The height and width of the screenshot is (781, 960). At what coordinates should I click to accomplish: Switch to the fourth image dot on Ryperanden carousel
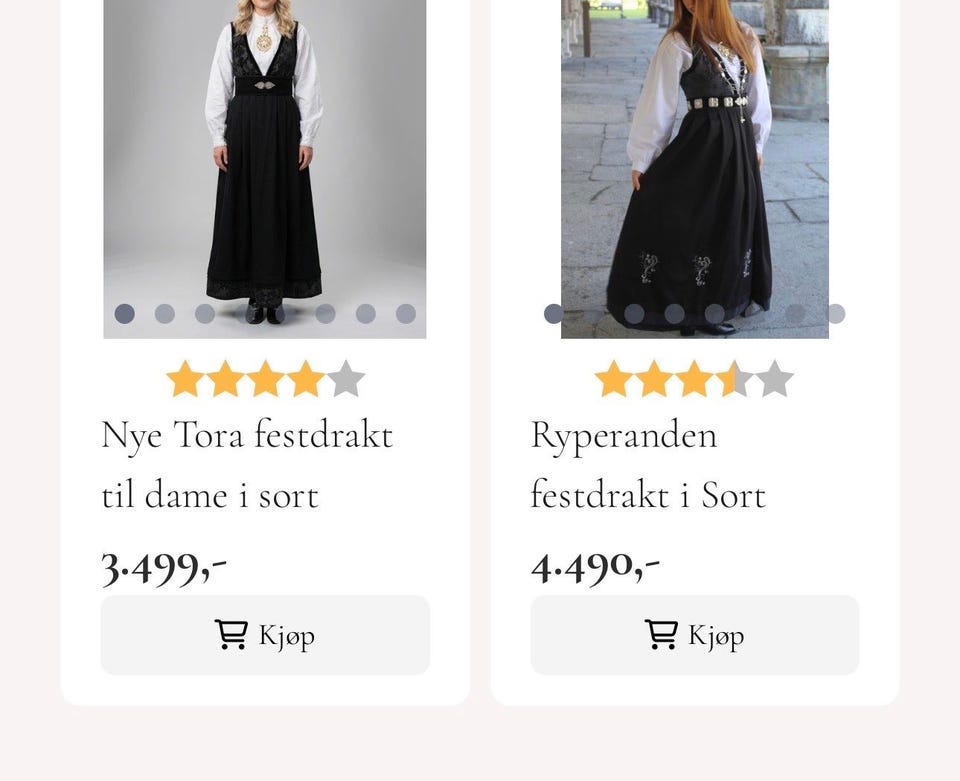coord(673,313)
